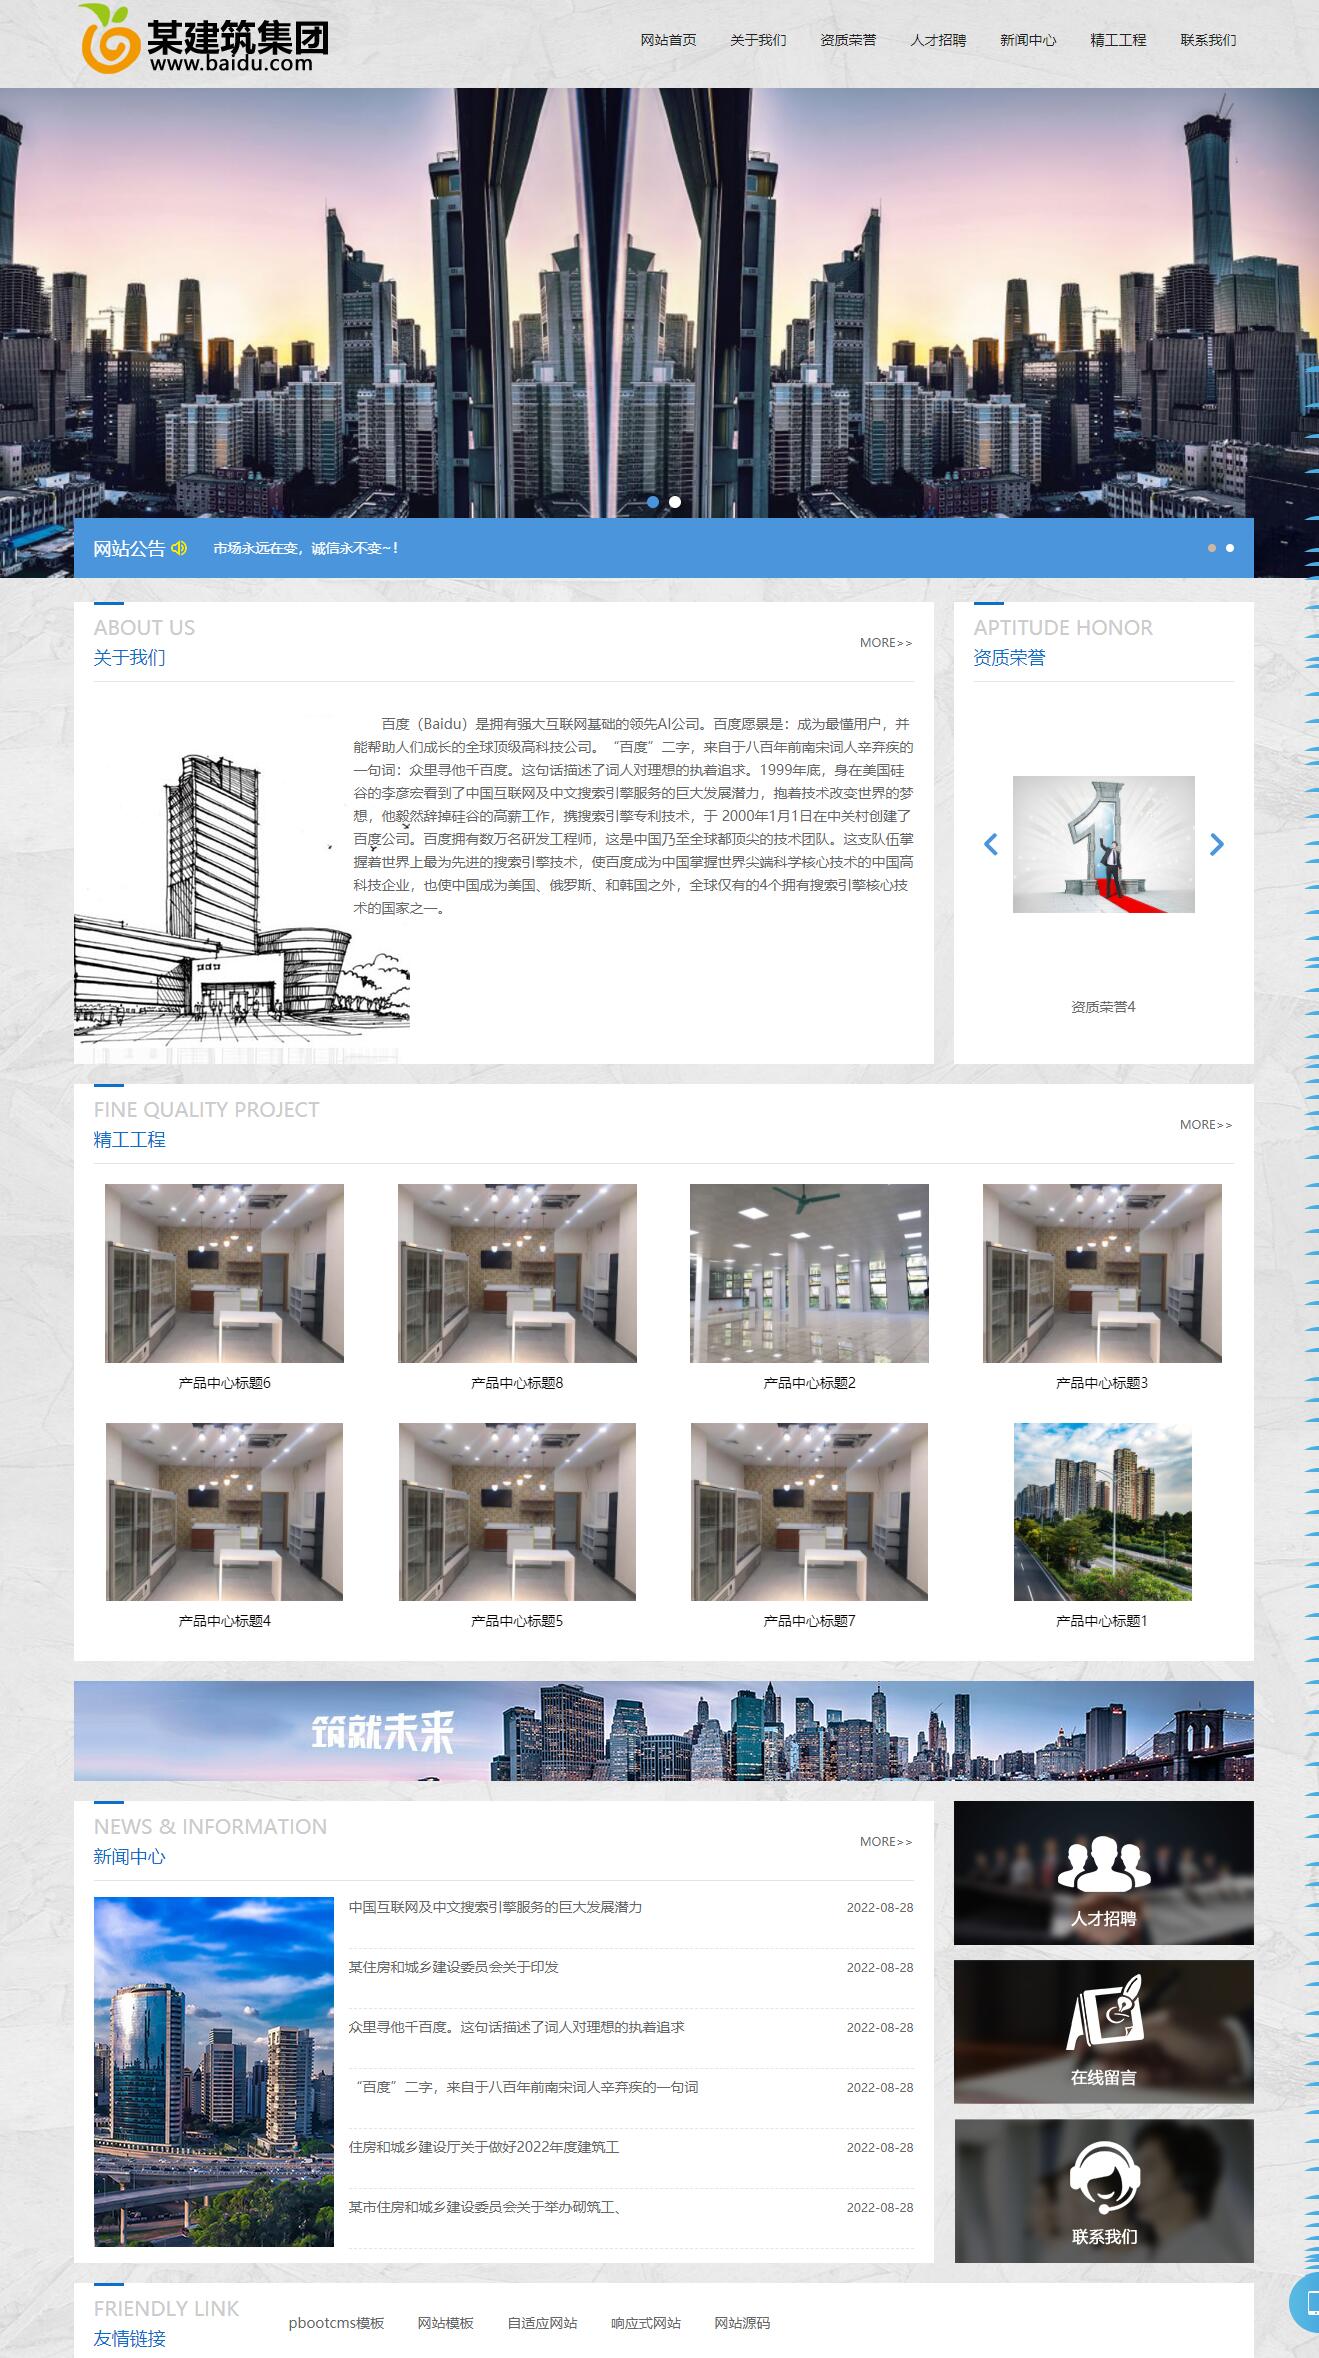
Task: Select the first banner slide dot
Action: 653,502
